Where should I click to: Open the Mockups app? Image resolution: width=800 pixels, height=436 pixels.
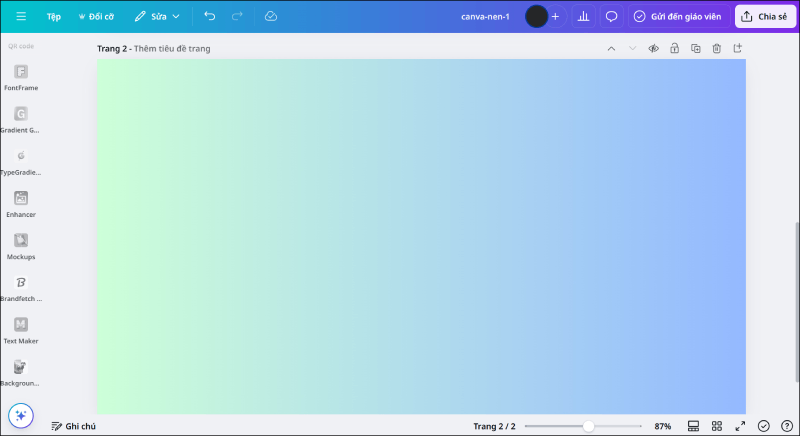[21, 247]
